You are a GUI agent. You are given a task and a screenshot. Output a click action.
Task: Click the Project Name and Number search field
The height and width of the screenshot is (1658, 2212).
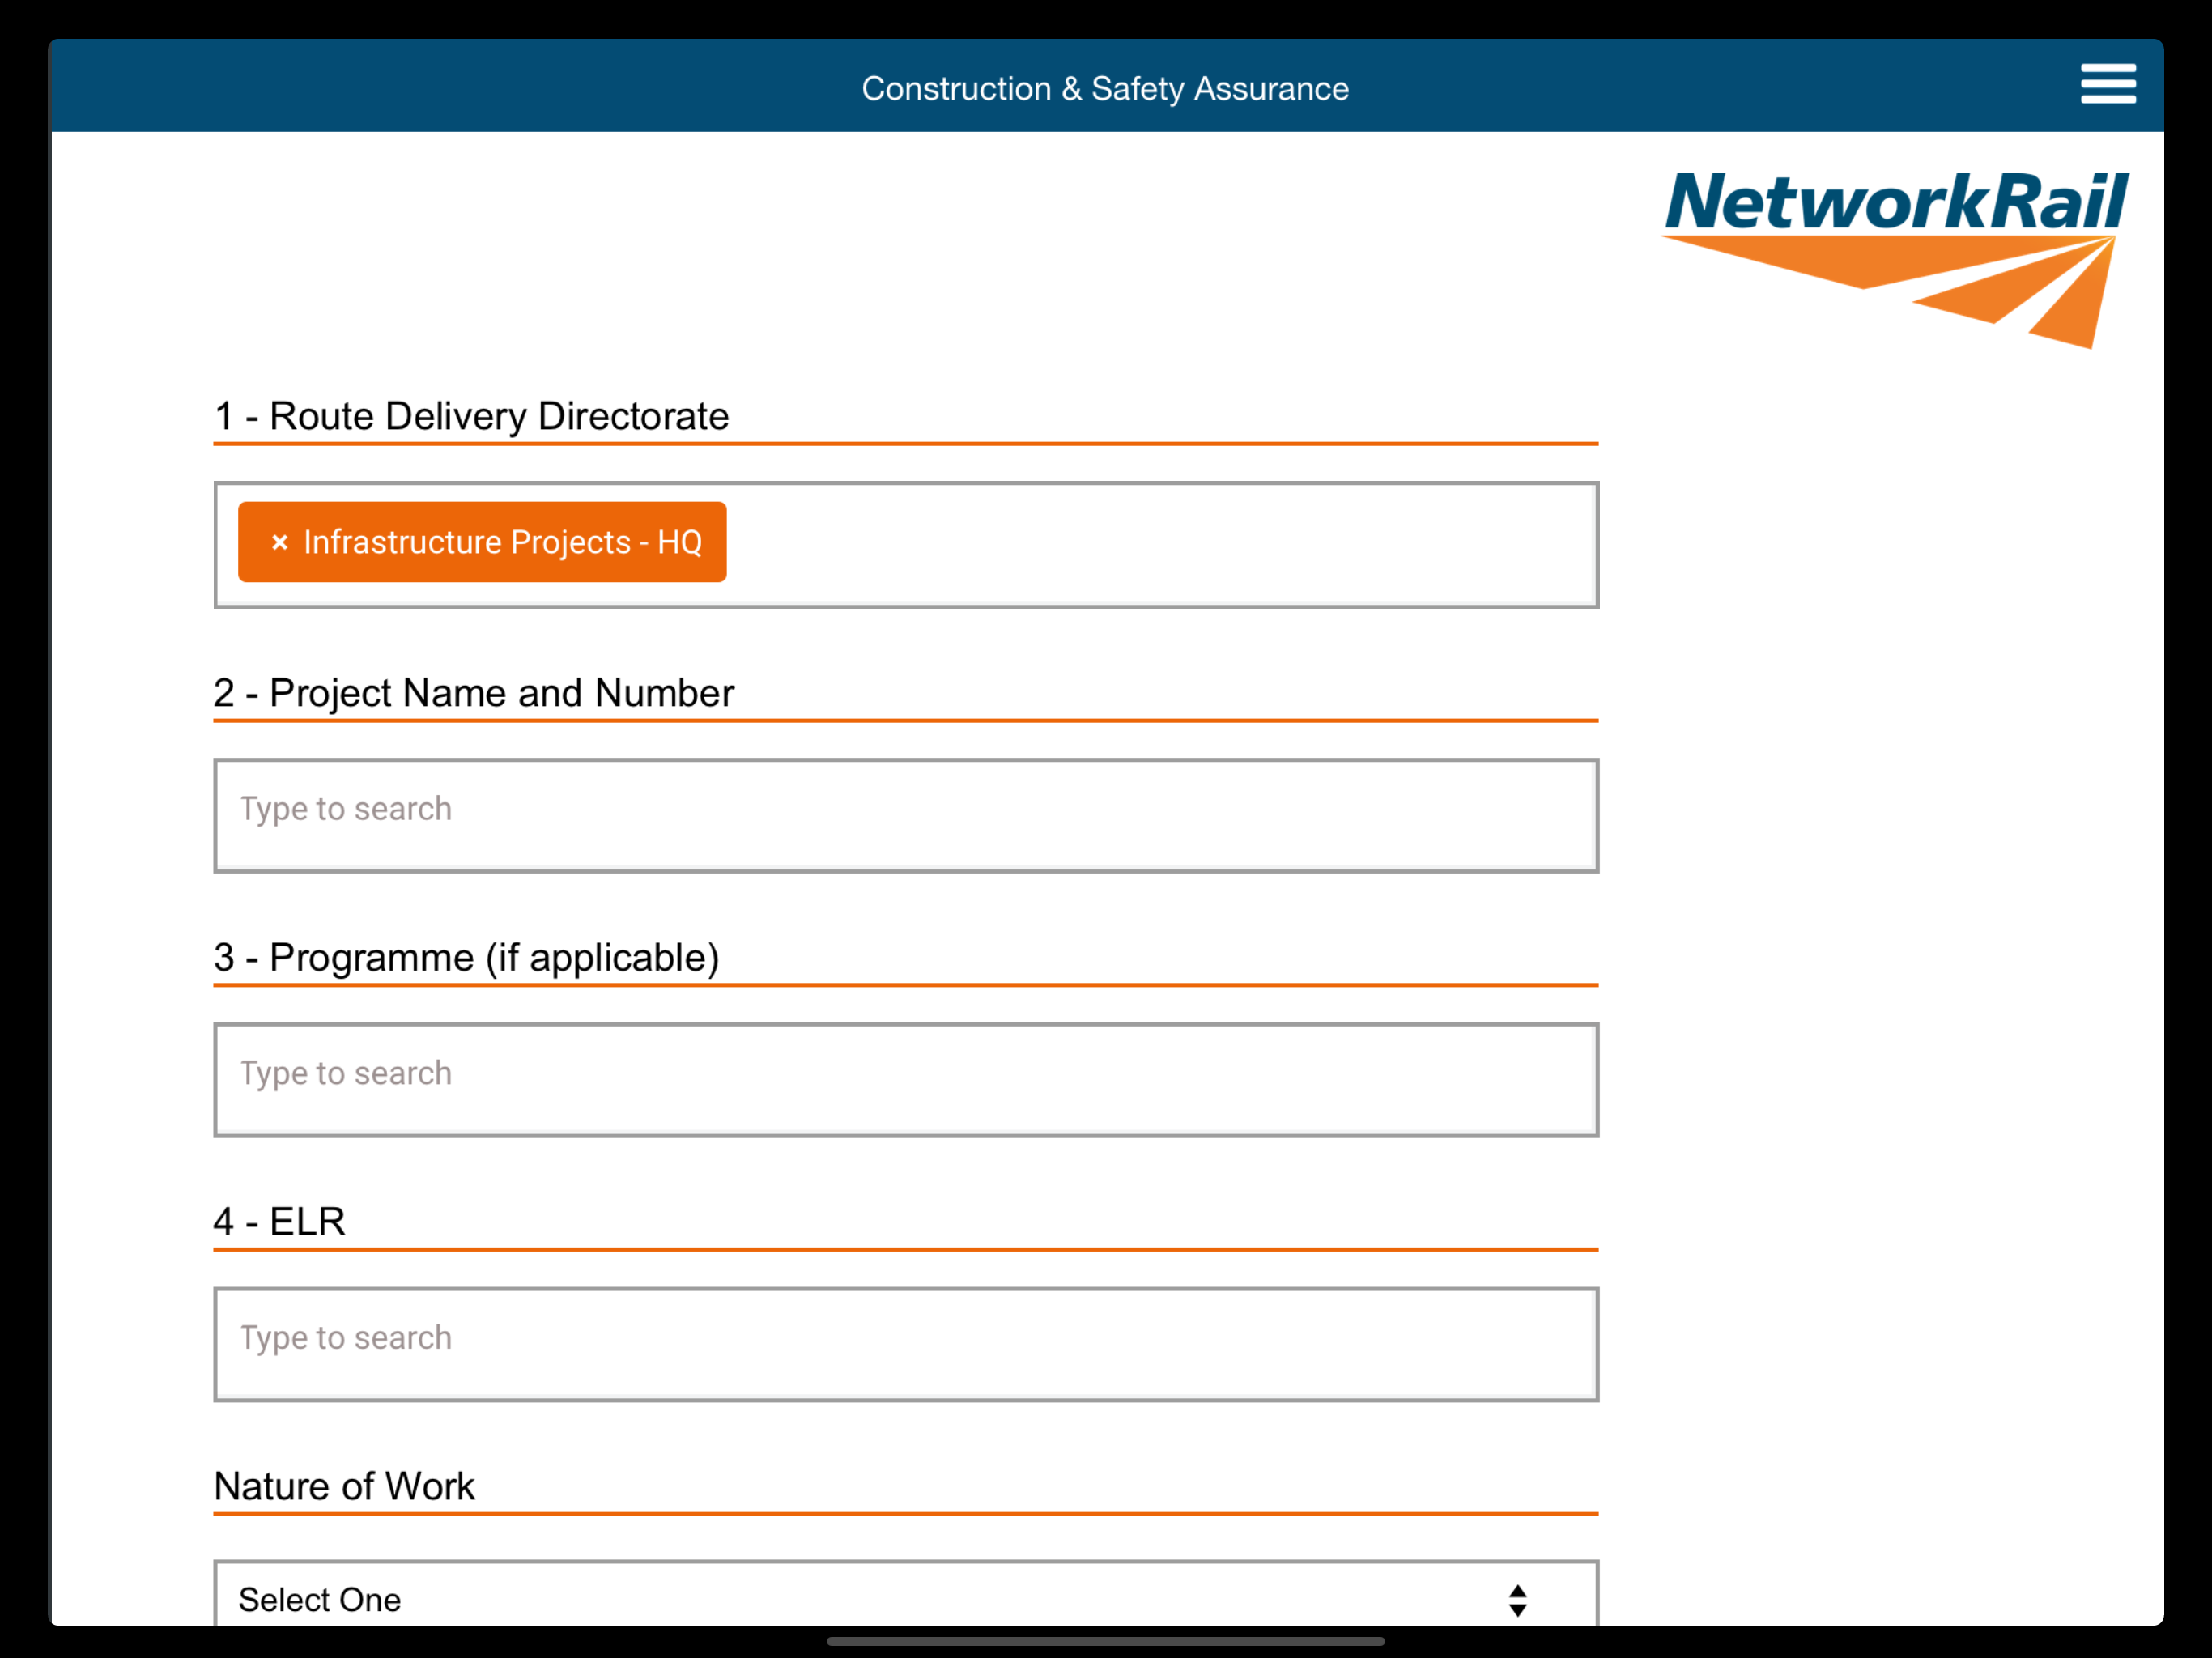click(906, 816)
